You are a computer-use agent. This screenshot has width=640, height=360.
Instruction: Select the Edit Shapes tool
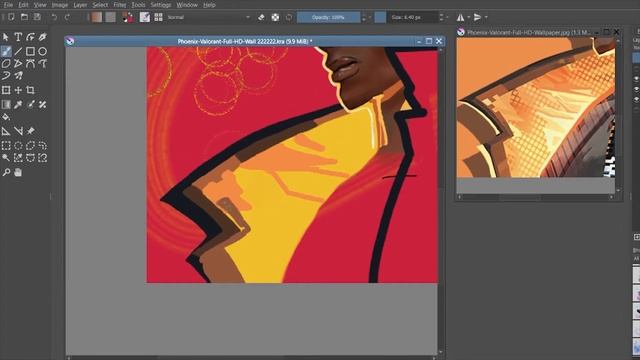tap(30, 37)
